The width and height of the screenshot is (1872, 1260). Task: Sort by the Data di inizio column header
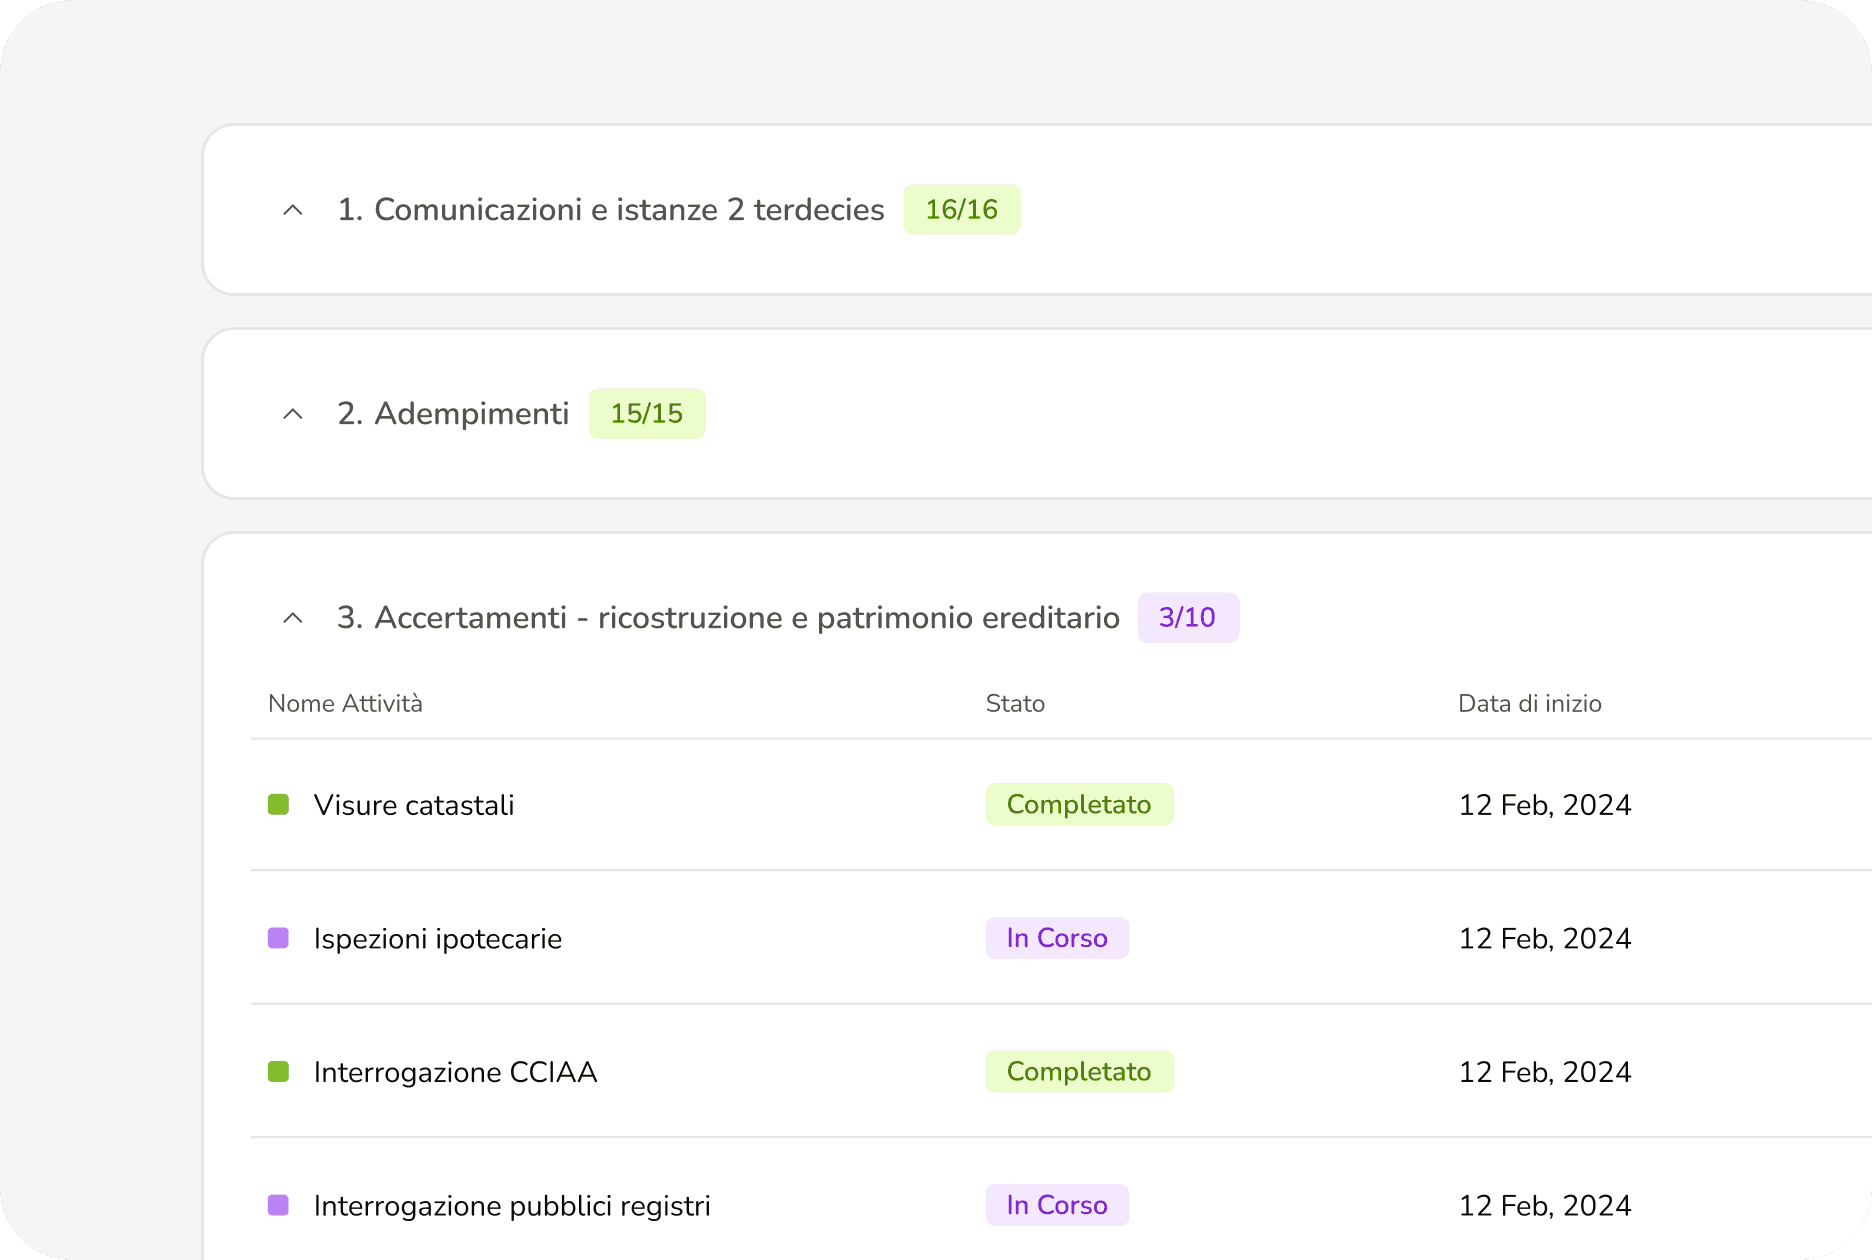1529,704
